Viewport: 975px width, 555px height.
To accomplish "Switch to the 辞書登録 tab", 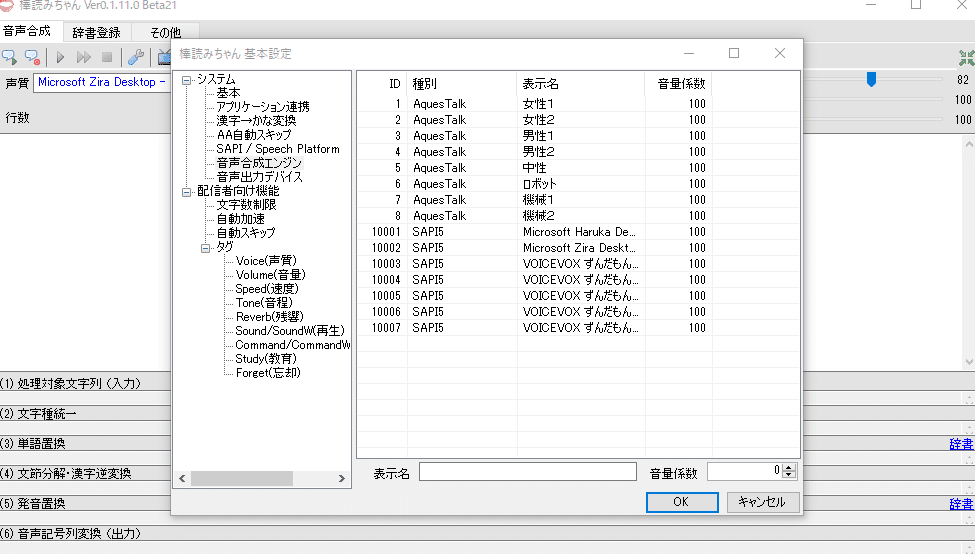I will point(96,32).
